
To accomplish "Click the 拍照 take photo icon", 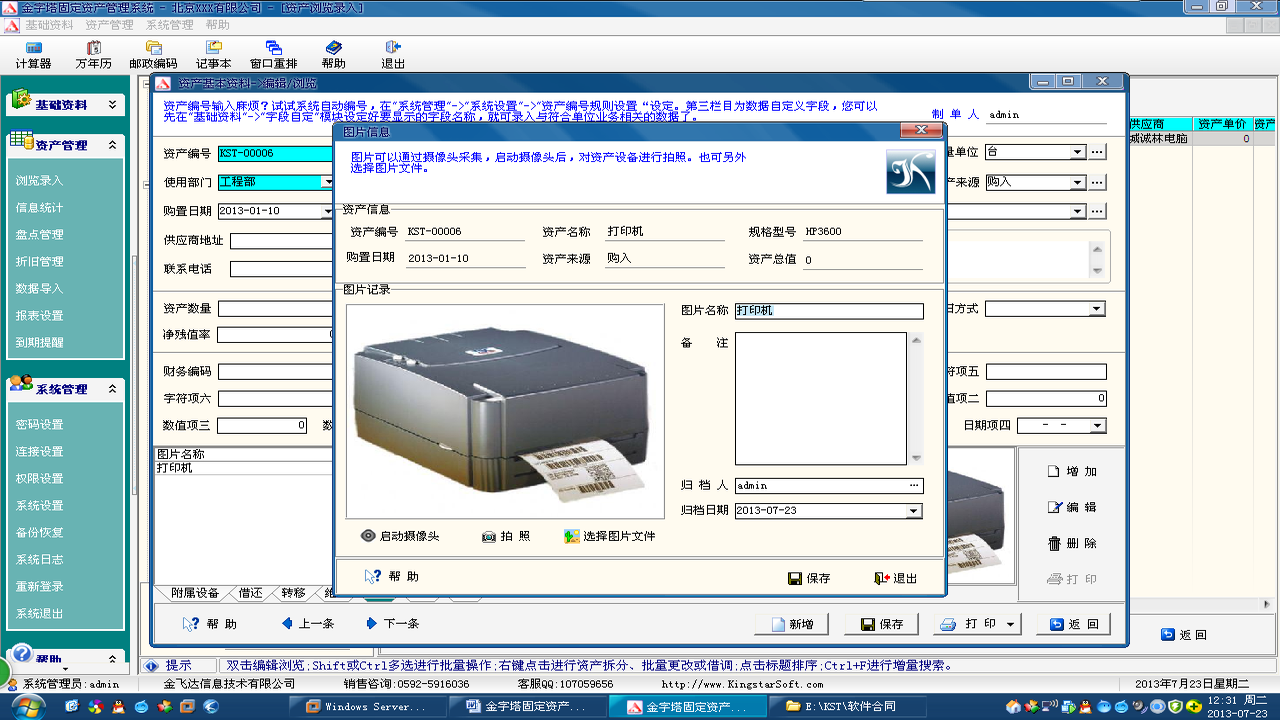I will point(489,536).
